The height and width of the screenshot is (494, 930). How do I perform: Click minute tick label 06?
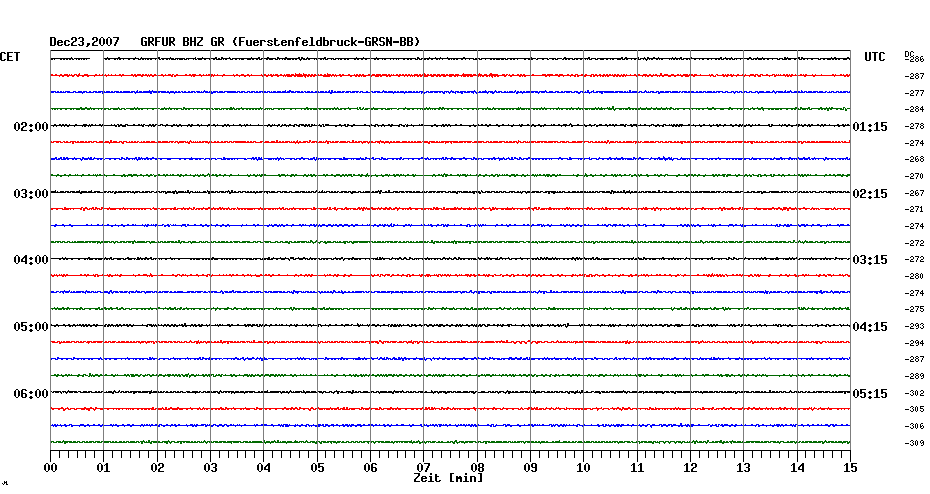pos(371,468)
